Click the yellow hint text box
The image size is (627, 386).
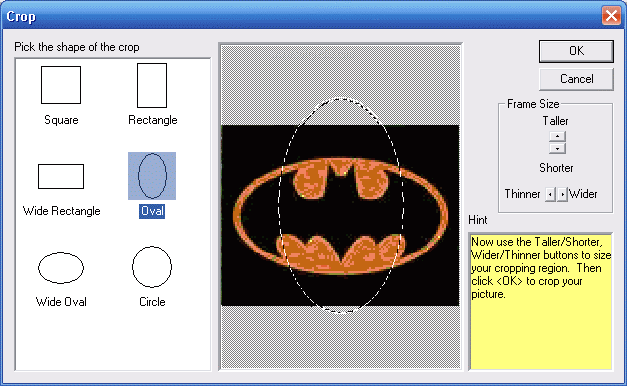tap(541, 301)
